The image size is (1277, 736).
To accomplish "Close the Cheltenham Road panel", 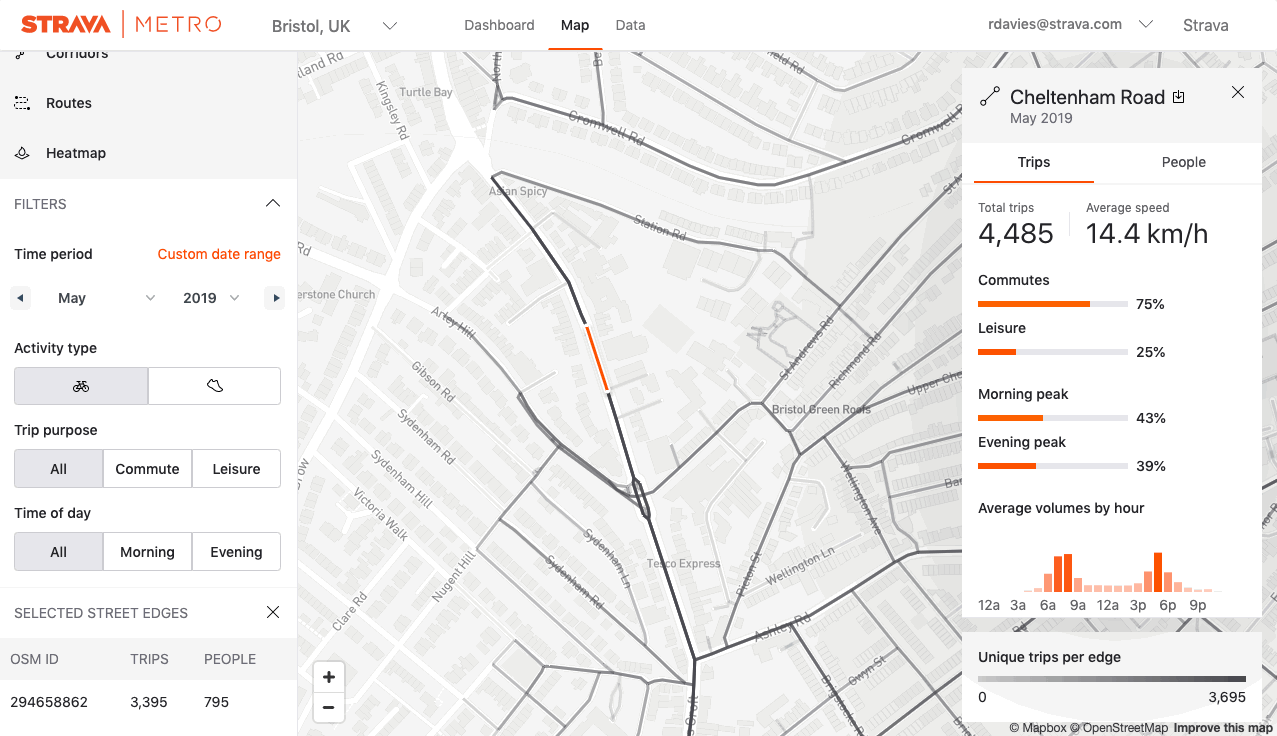I will (1238, 92).
